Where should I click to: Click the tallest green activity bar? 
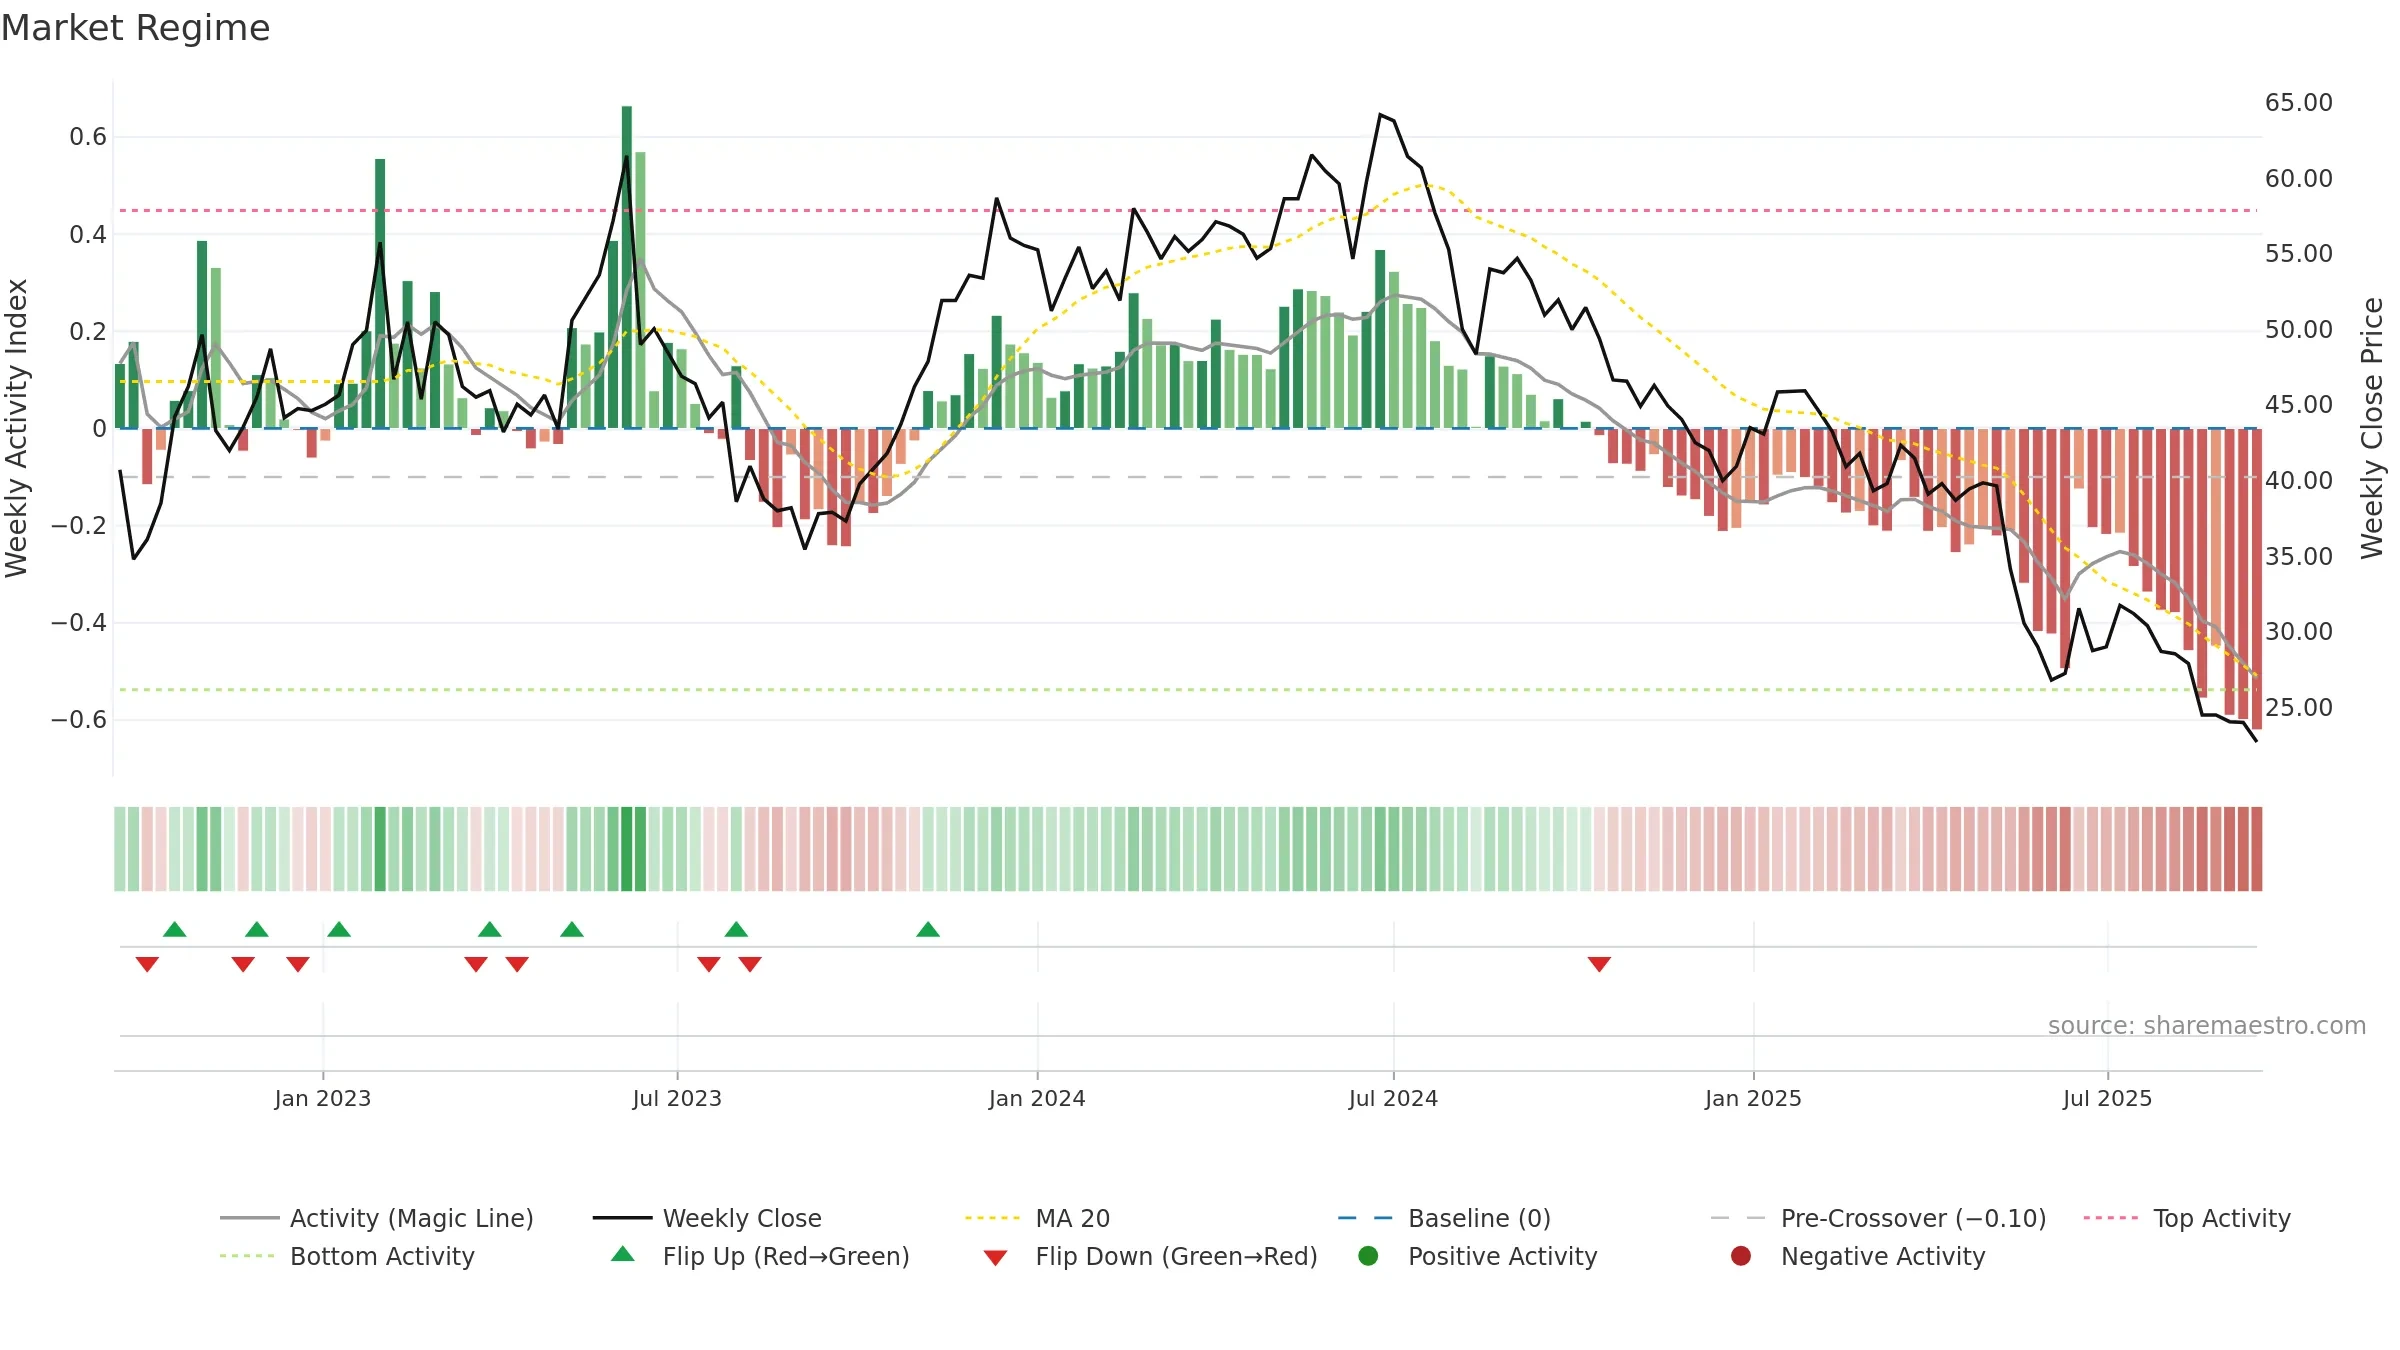pyautogui.click(x=627, y=267)
